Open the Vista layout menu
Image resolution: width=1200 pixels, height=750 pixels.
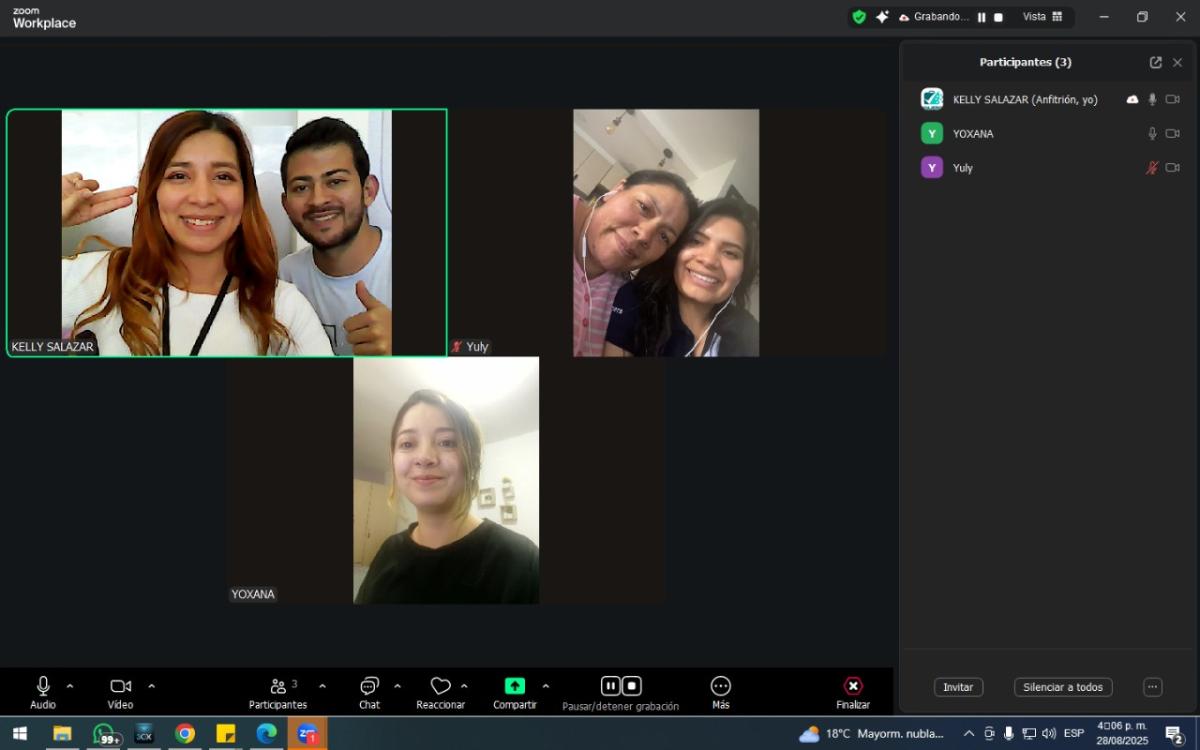1042,17
